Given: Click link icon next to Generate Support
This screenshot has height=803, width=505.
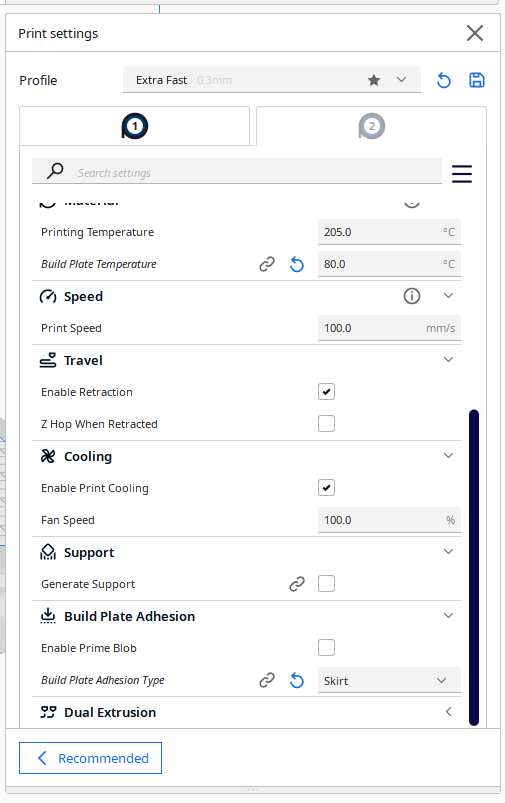Looking at the screenshot, I should (297, 584).
